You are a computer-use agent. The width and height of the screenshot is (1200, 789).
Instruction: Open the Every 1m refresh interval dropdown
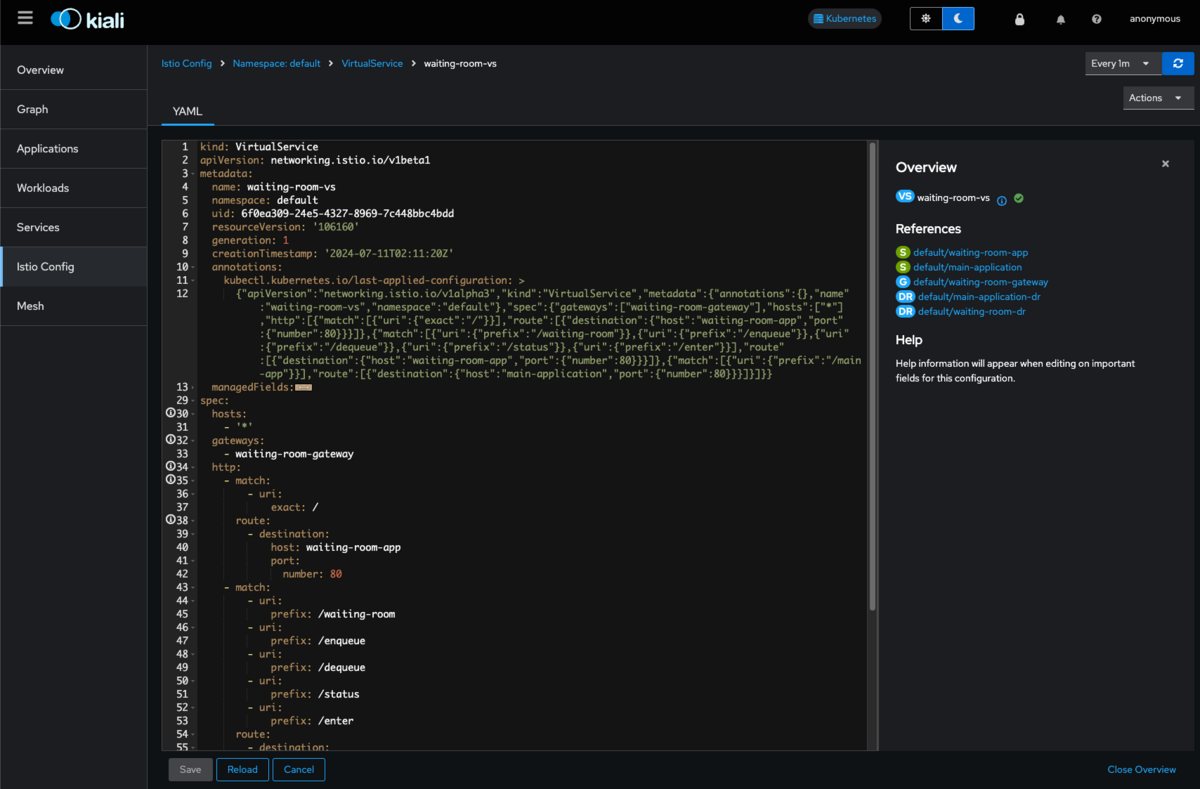point(1123,63)
